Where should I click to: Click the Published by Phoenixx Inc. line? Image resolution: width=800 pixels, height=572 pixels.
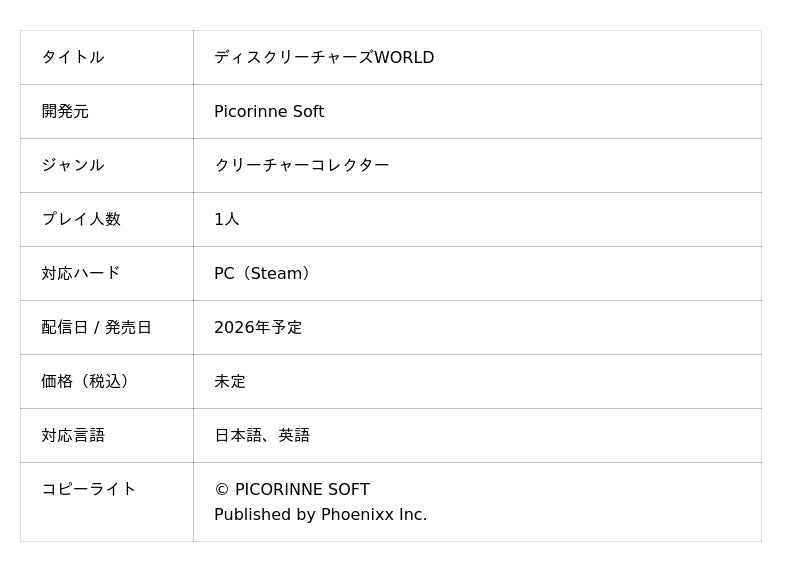pos(320,514)
